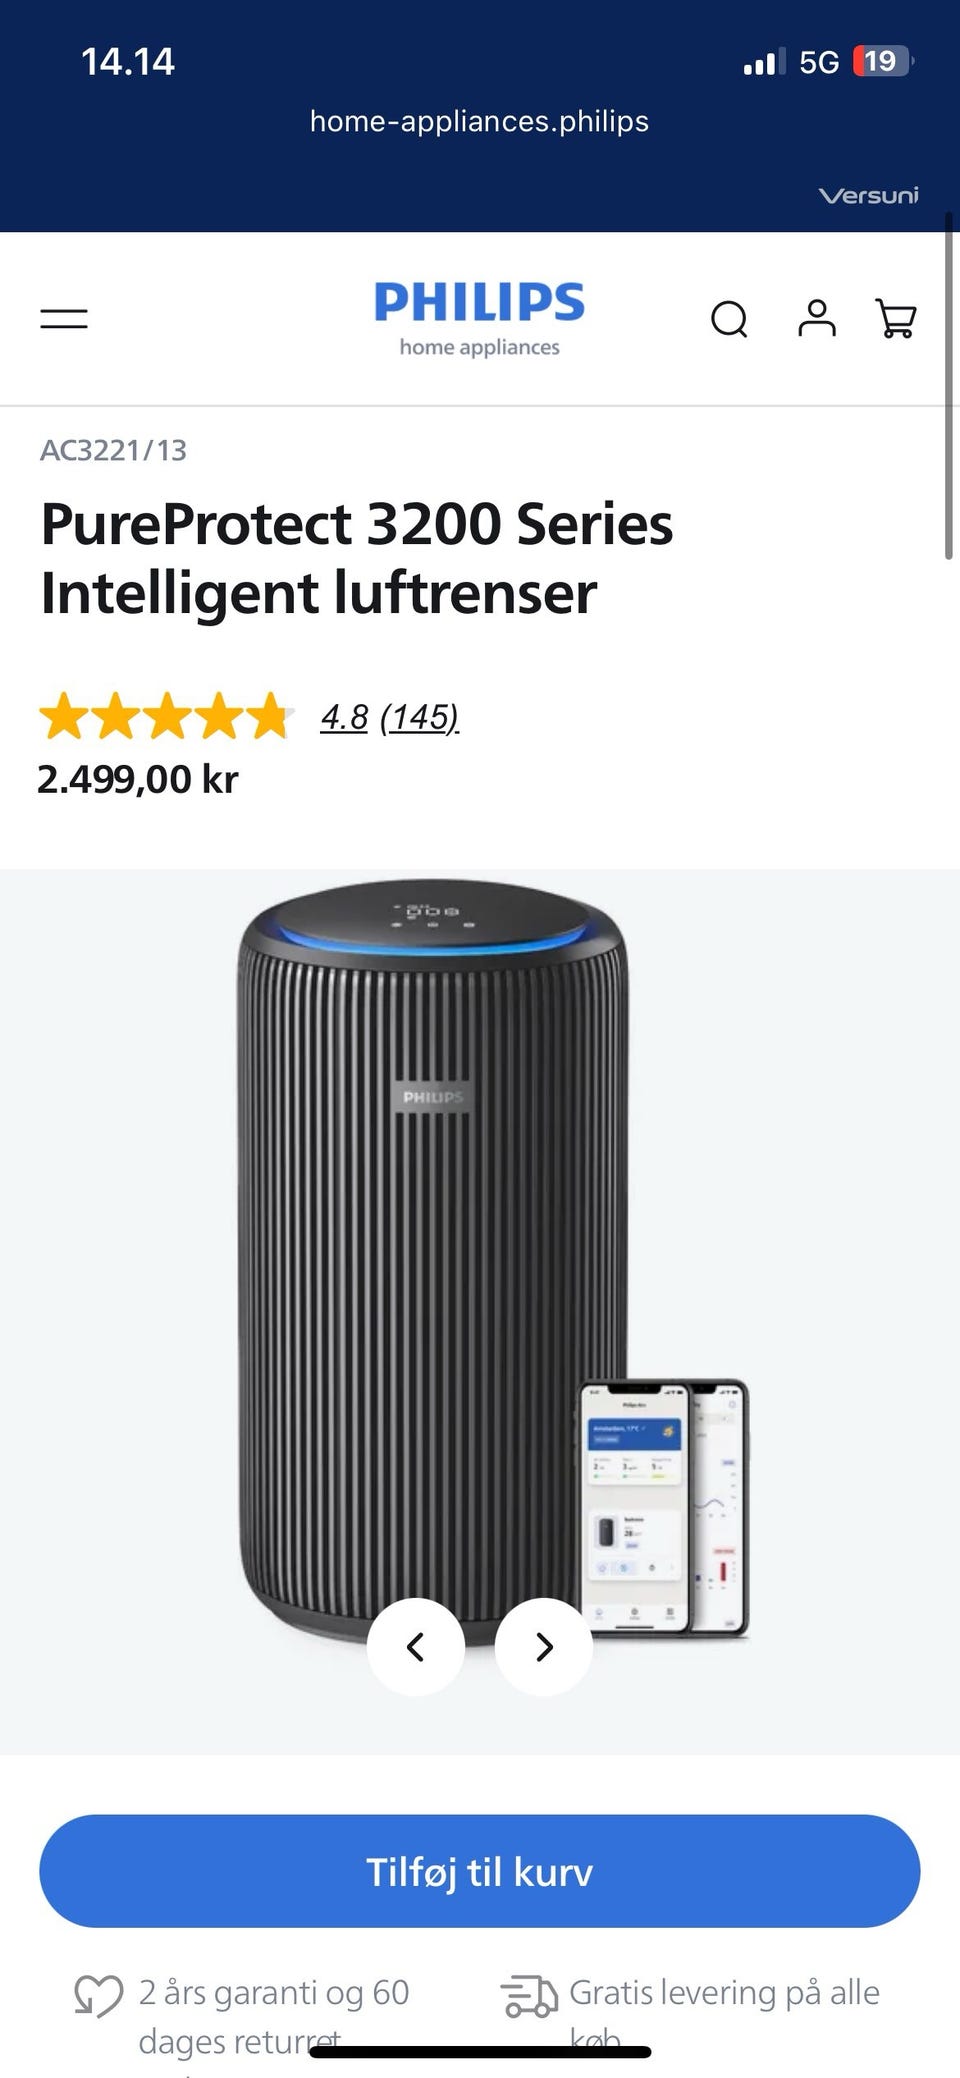
Task: Tap the warranty heart-return icon
Action: coord(98,1996)
